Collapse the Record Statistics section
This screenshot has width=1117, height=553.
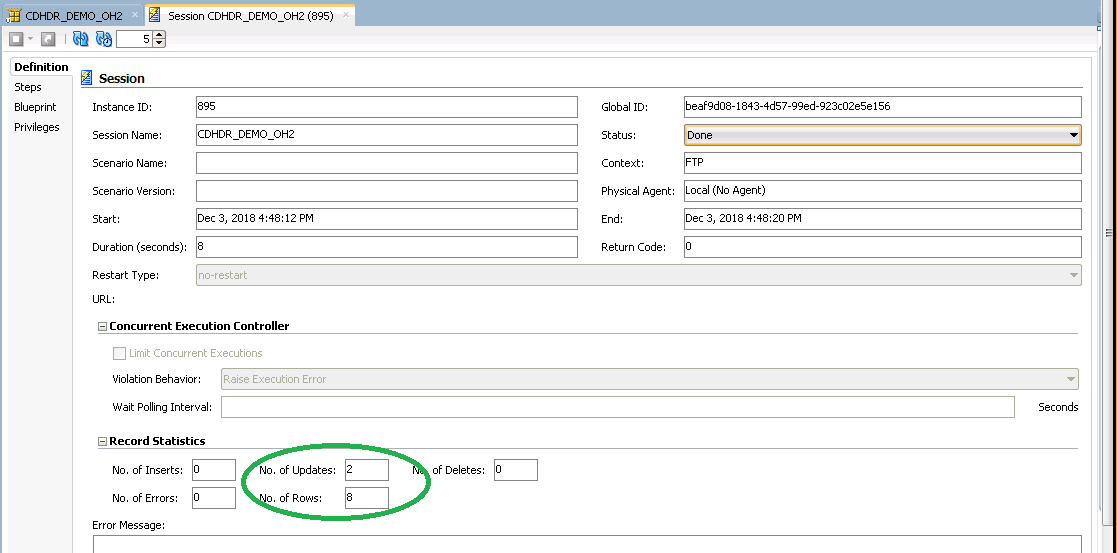(102, 442)
